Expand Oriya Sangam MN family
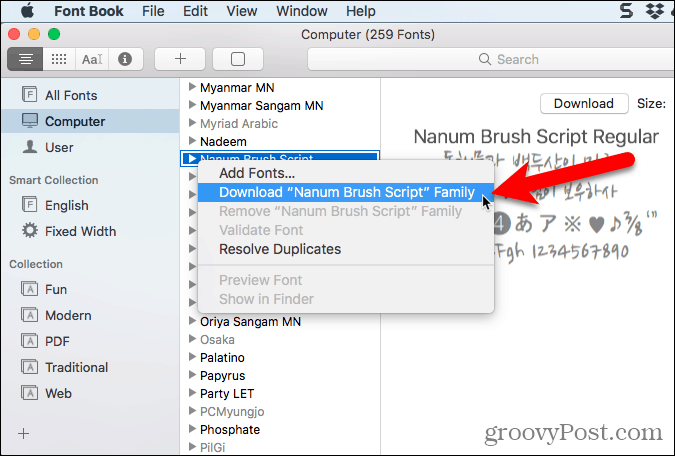The height and width of the screenshot is (456, 675). click(x=192, y=321)
